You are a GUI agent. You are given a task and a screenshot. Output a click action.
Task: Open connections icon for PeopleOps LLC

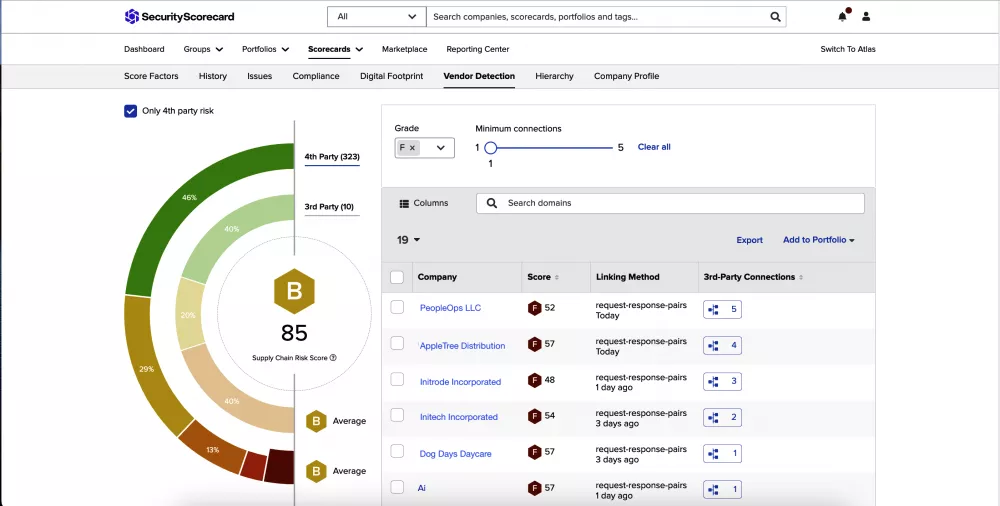[722, 309]
